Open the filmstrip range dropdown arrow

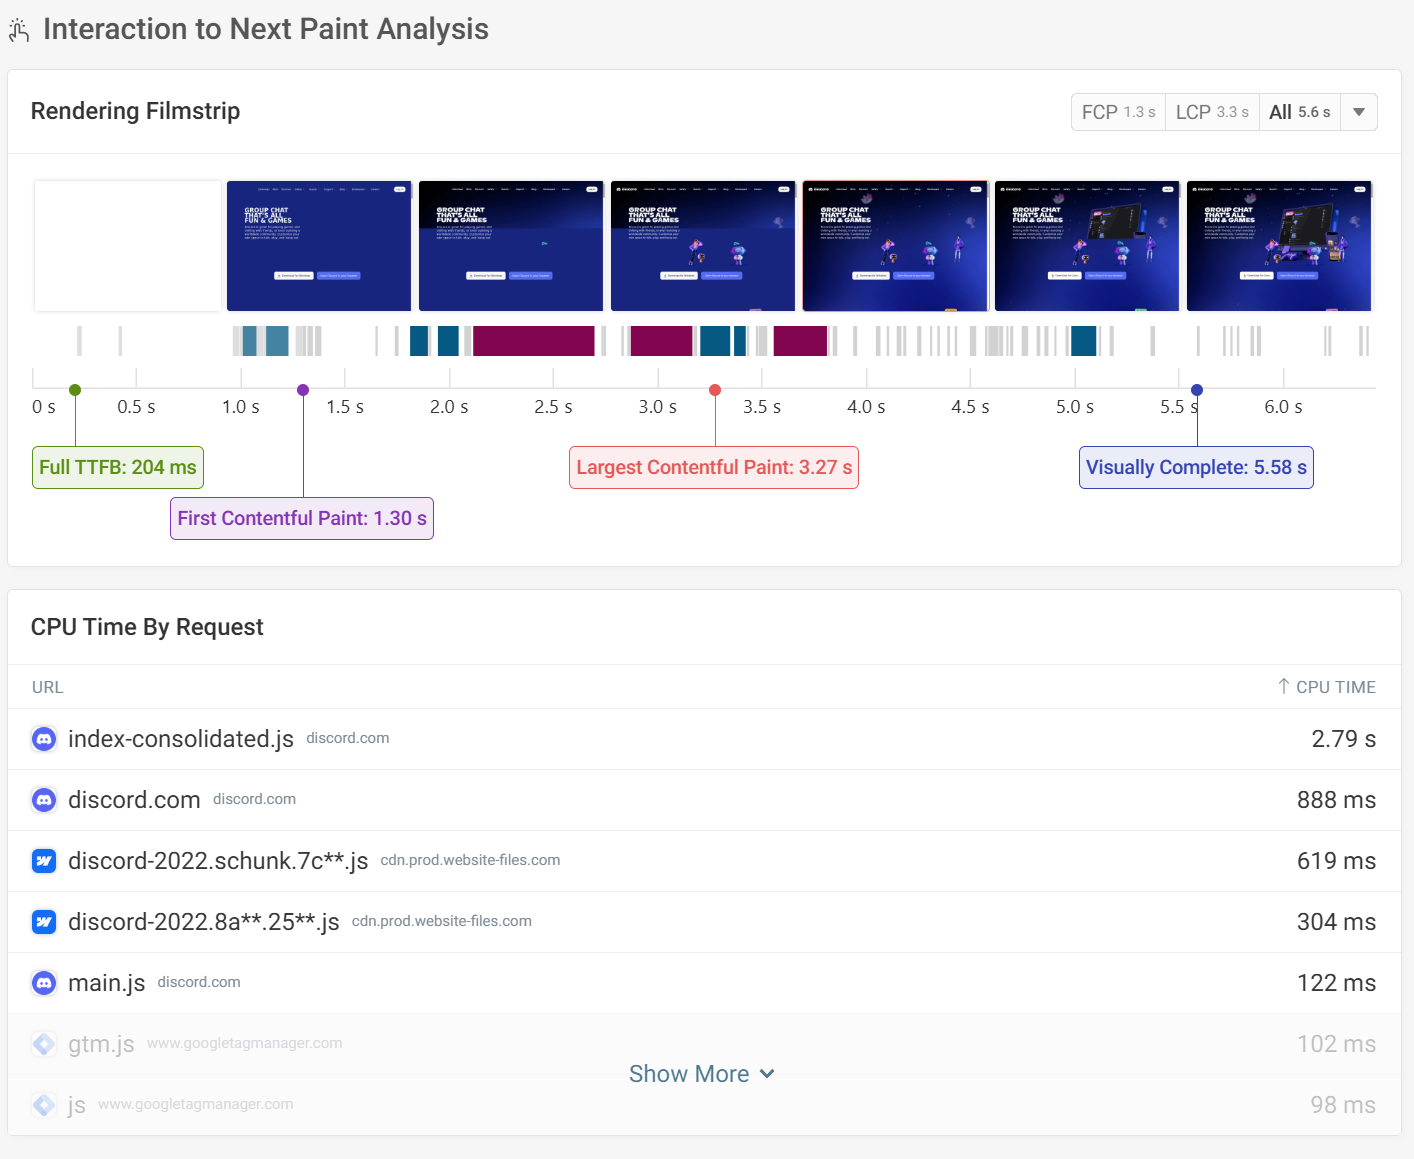coord(1358,112)
